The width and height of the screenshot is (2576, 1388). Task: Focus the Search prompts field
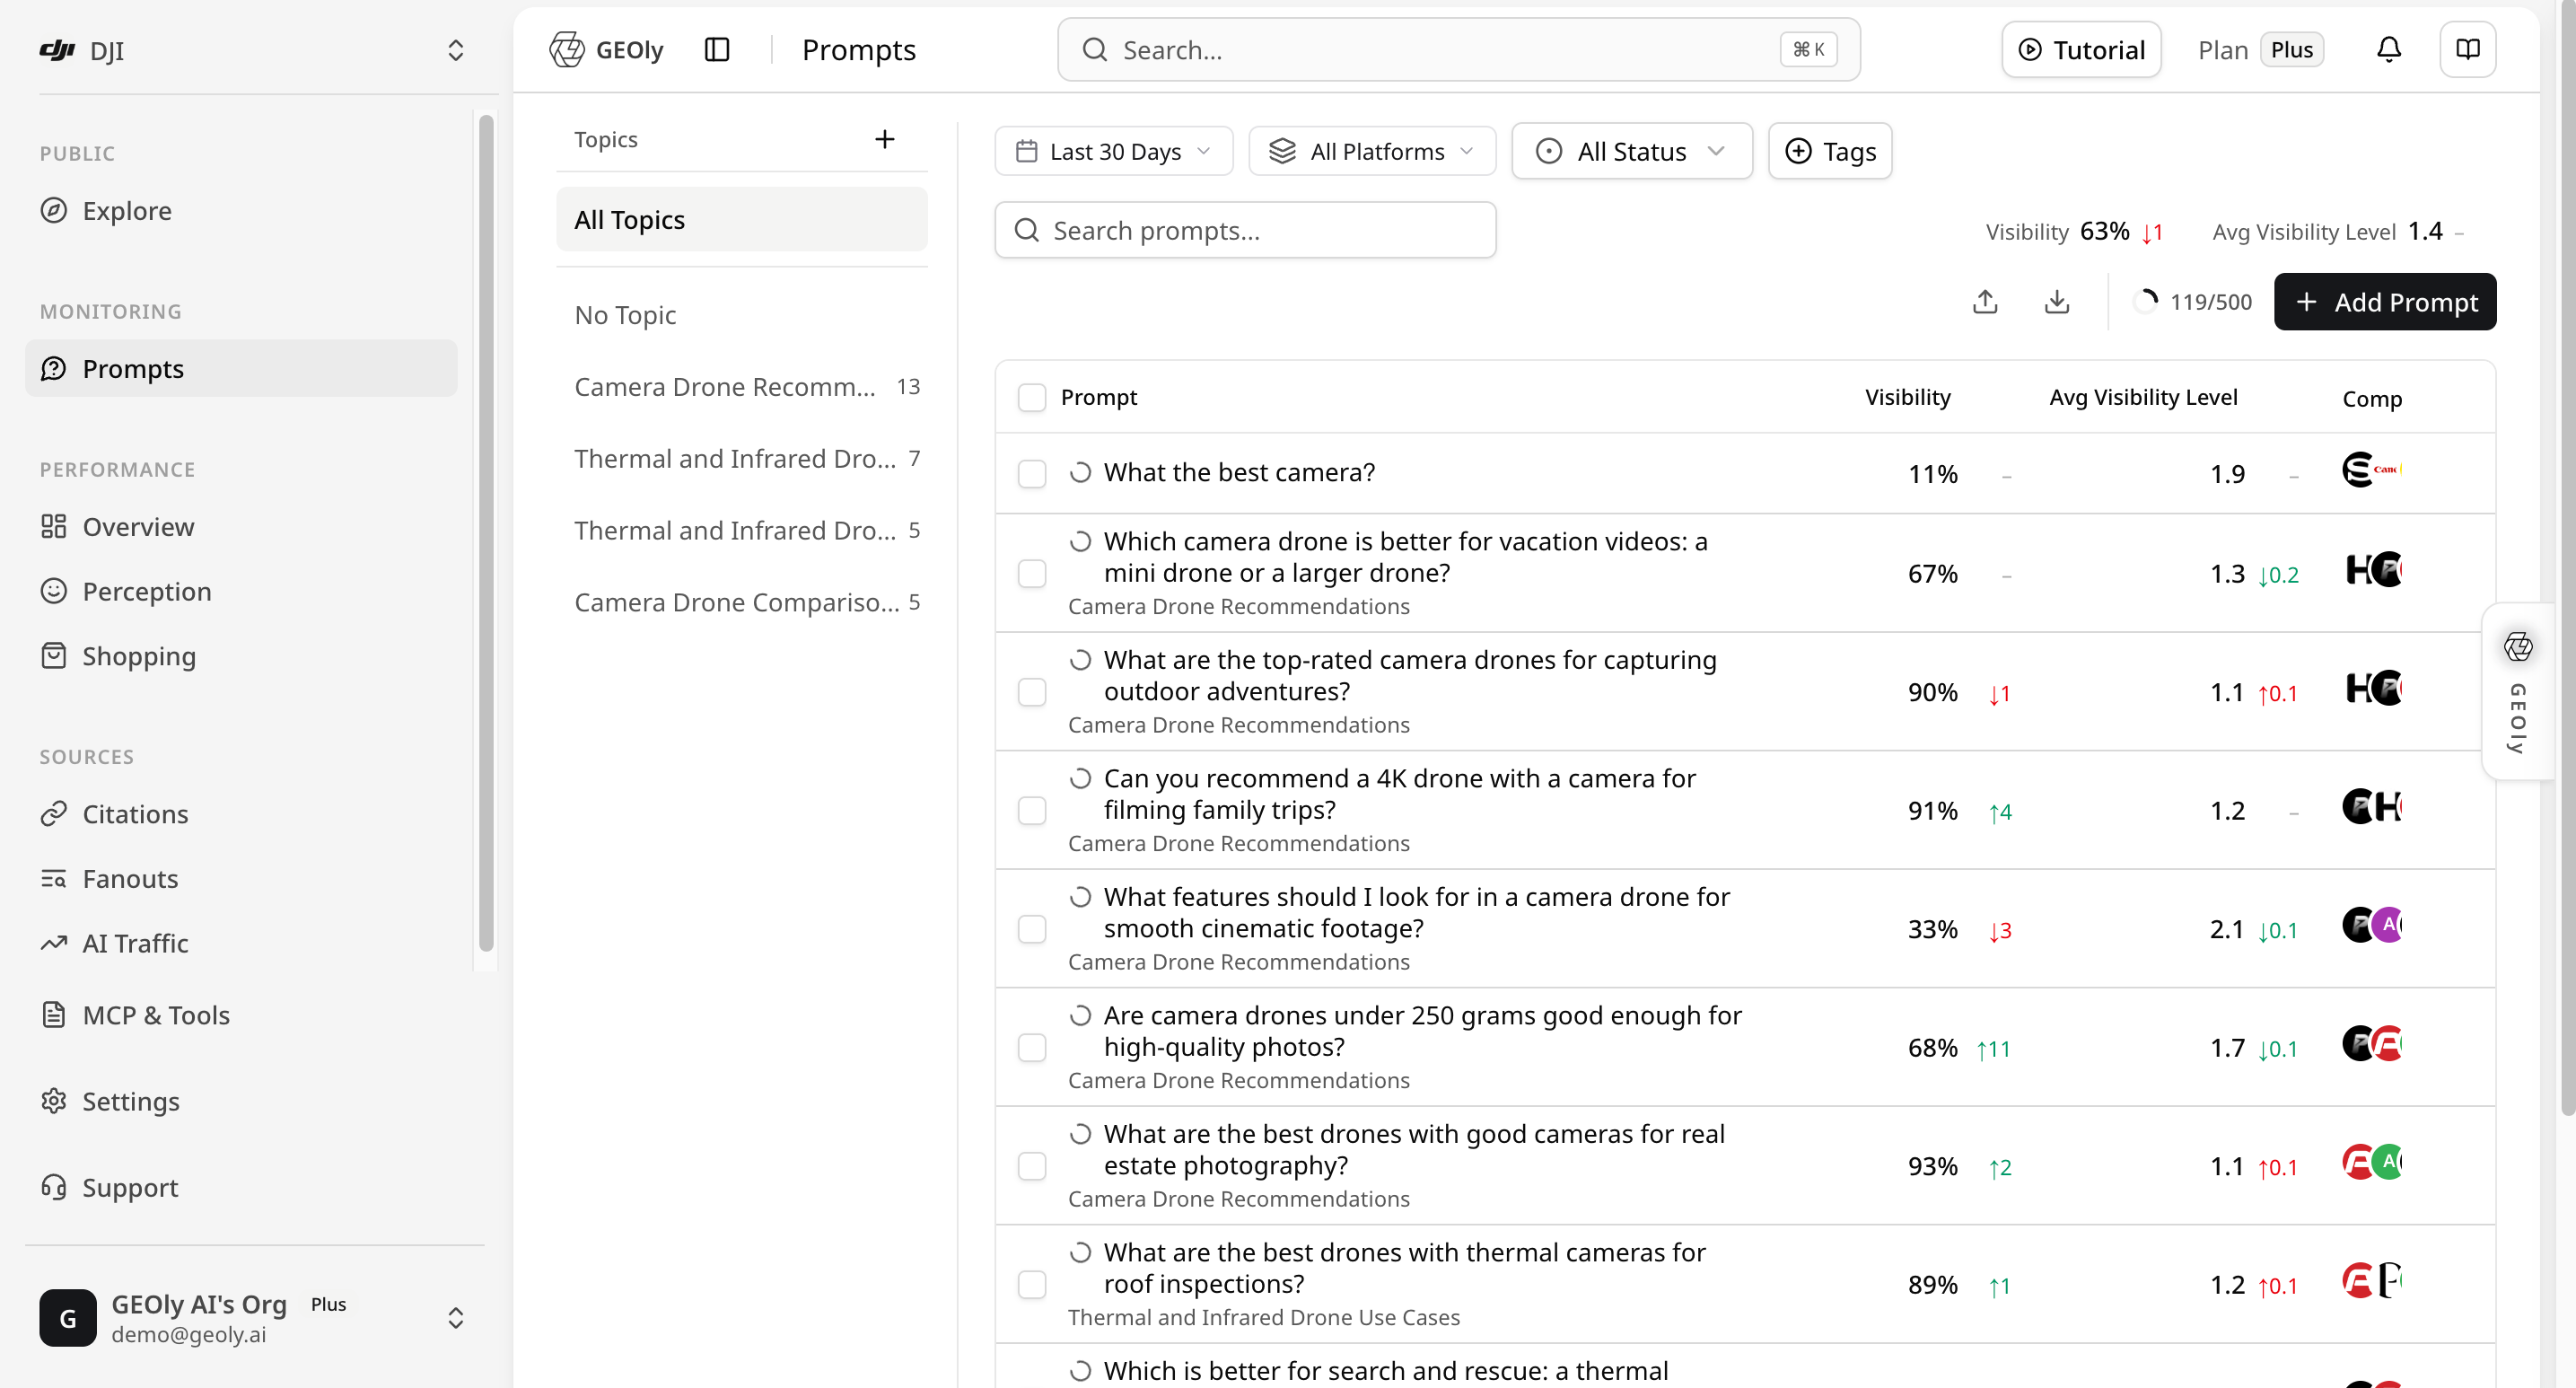point(1245,230)
